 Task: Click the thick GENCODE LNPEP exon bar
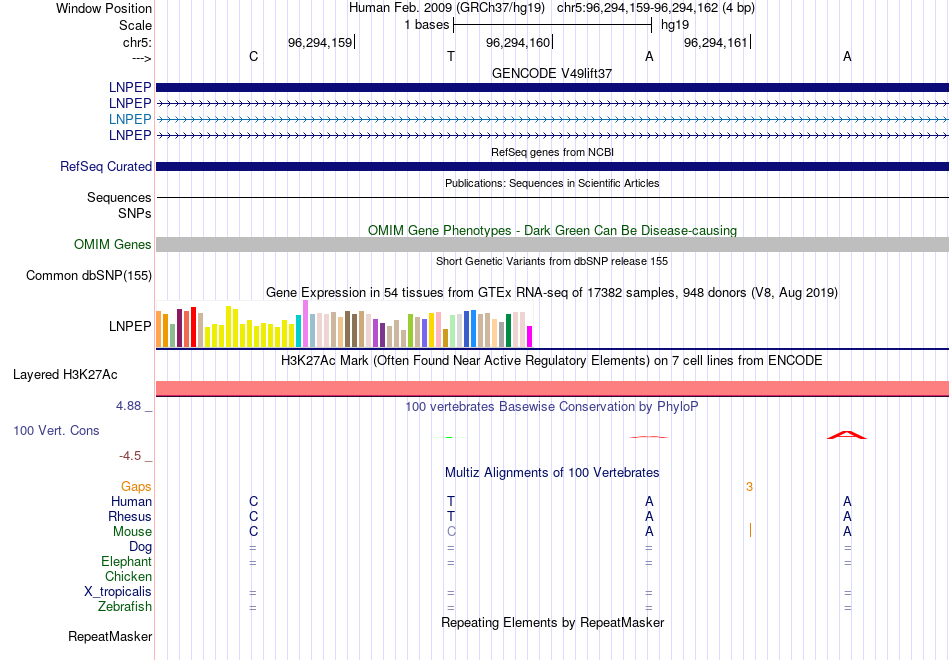[552, 87]
